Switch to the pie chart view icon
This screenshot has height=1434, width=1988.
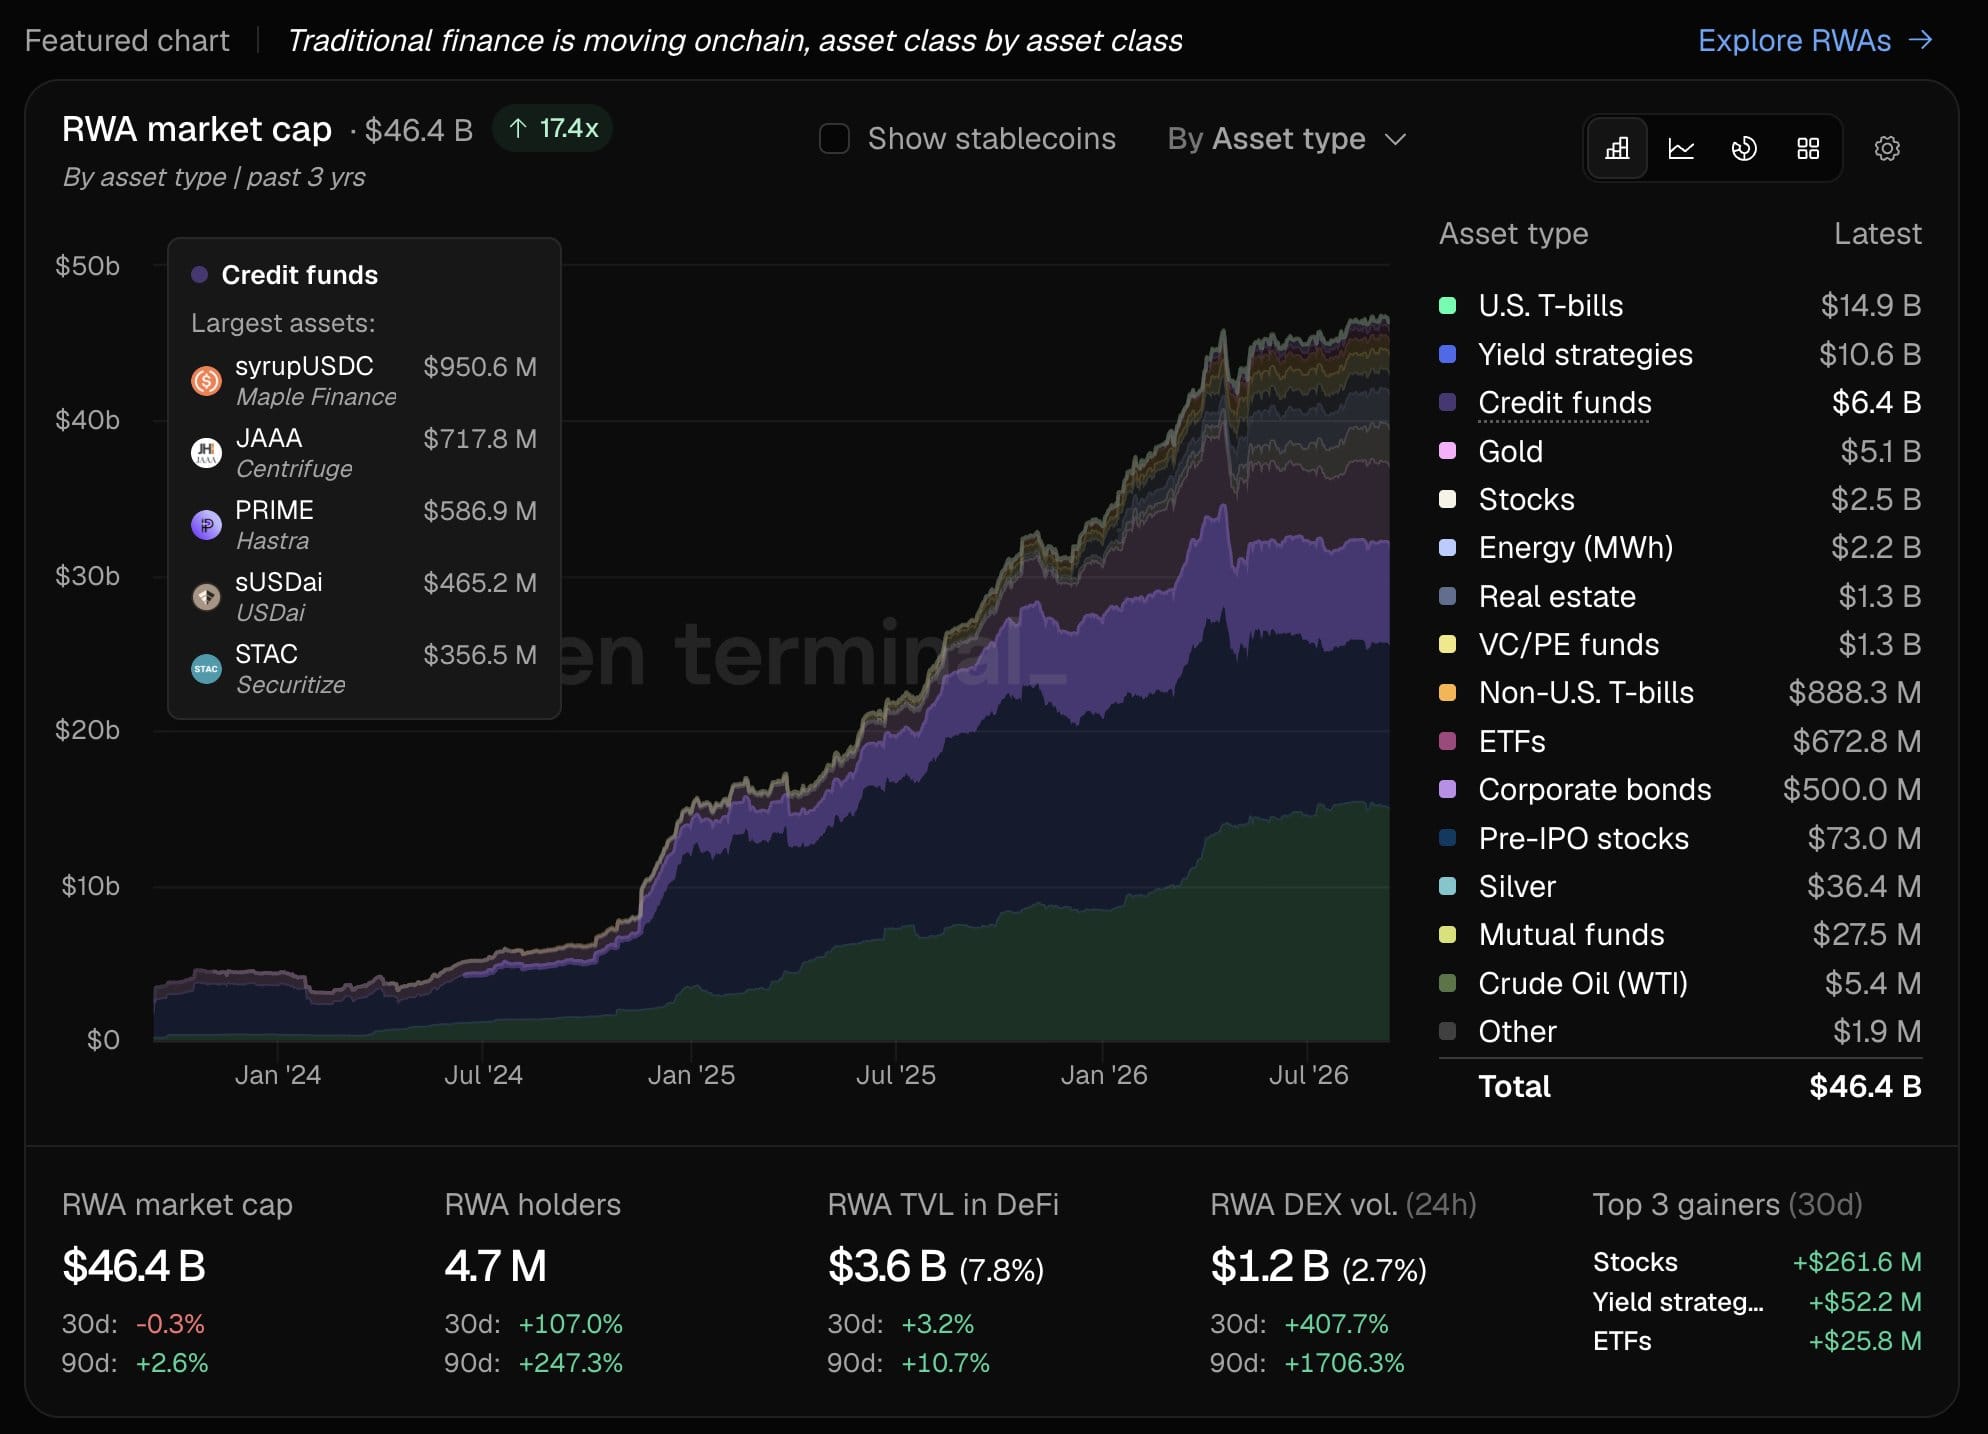pyautogui.click(x=1744, y=149)
